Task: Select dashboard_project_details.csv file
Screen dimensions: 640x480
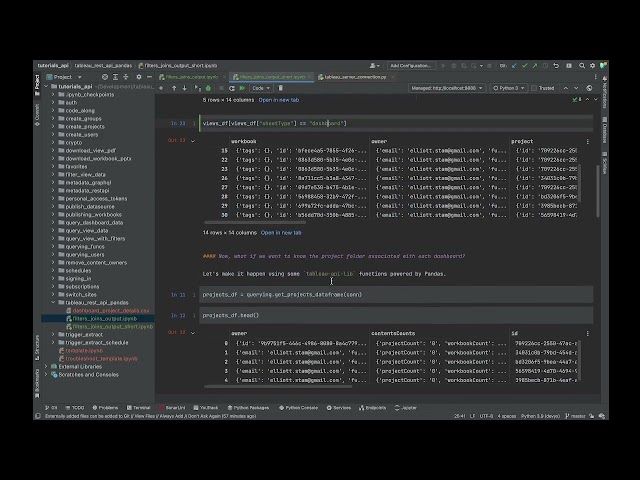Action: coord(110,311)
